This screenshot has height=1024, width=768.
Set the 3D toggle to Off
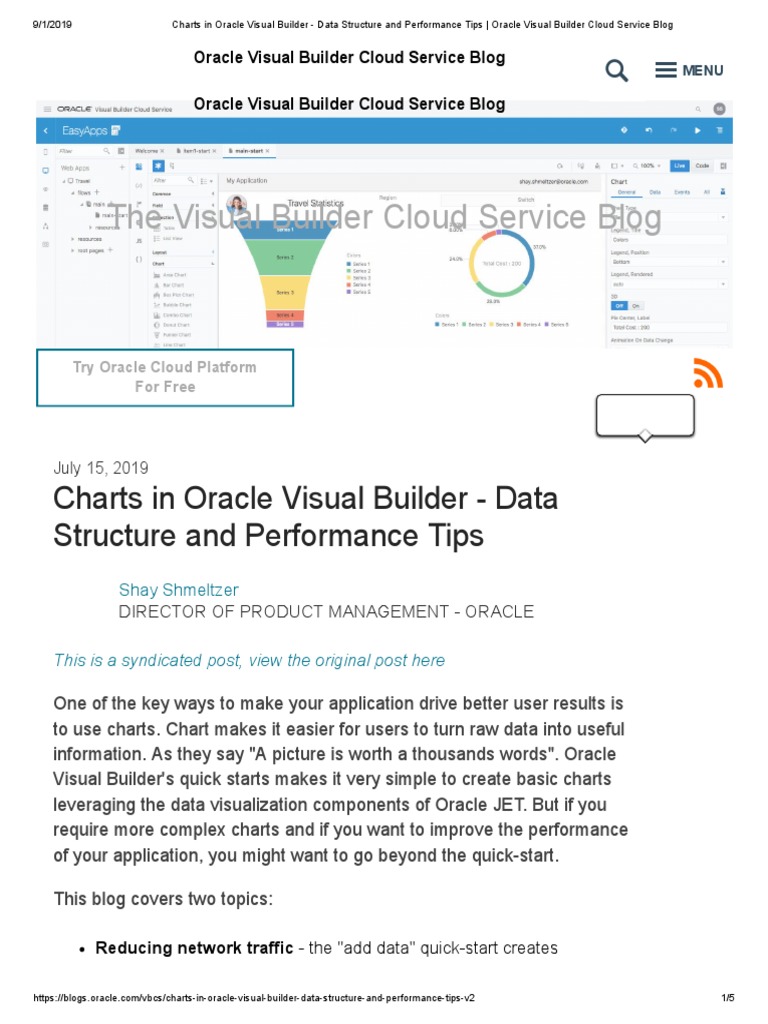(619, 304)
